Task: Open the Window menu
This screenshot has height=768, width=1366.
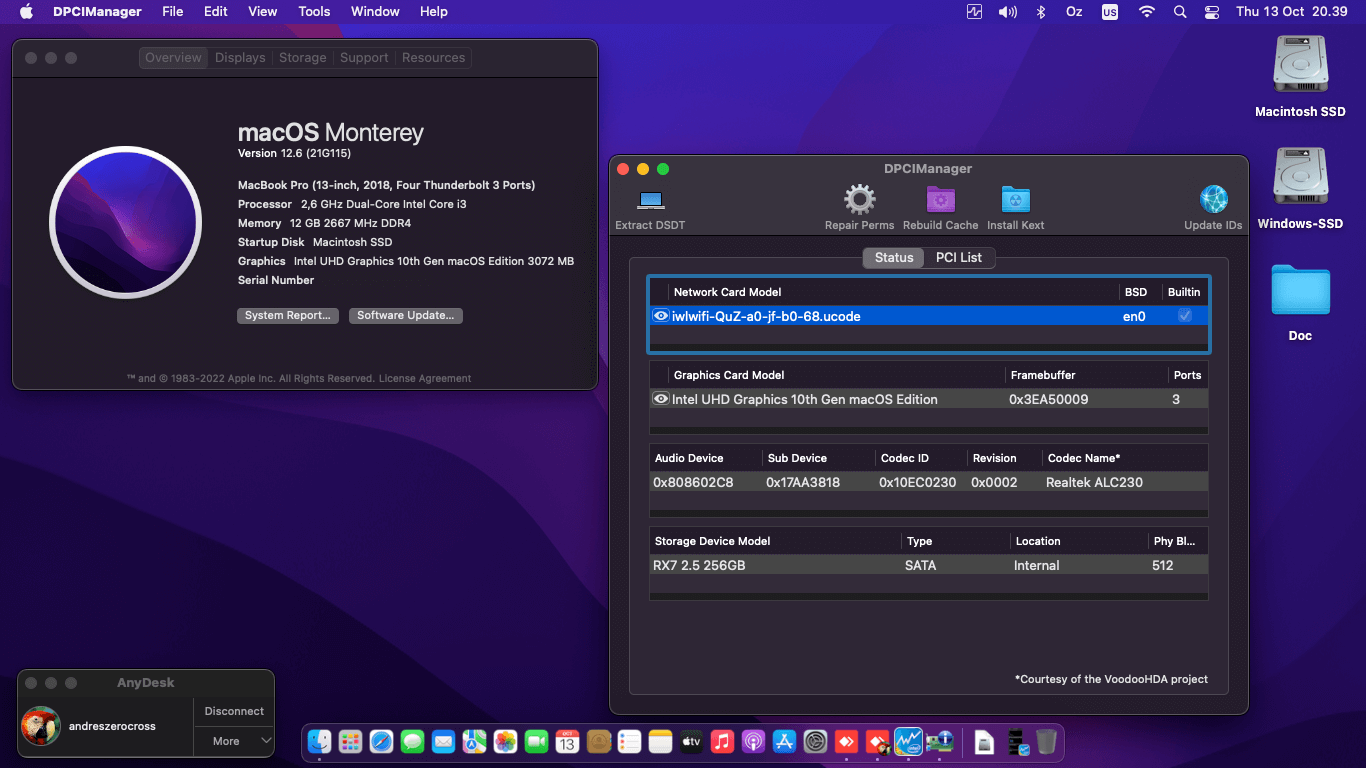Action: [x=375, y=12]
